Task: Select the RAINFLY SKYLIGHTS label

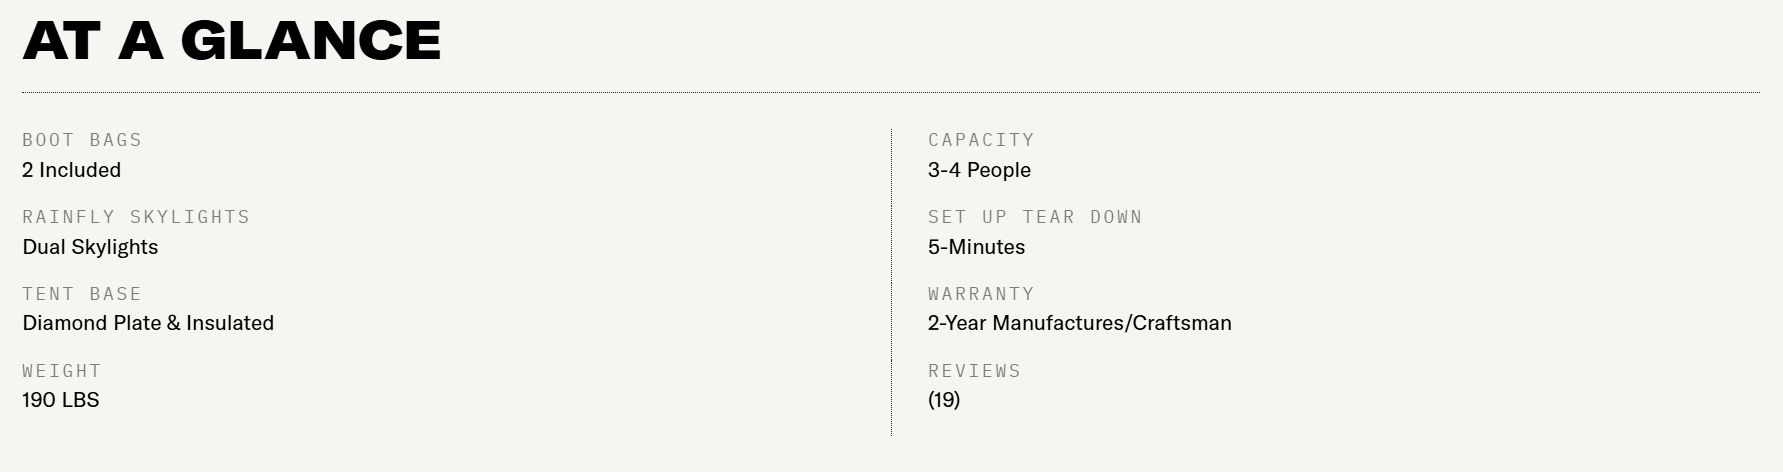Action: click(136, 217)
